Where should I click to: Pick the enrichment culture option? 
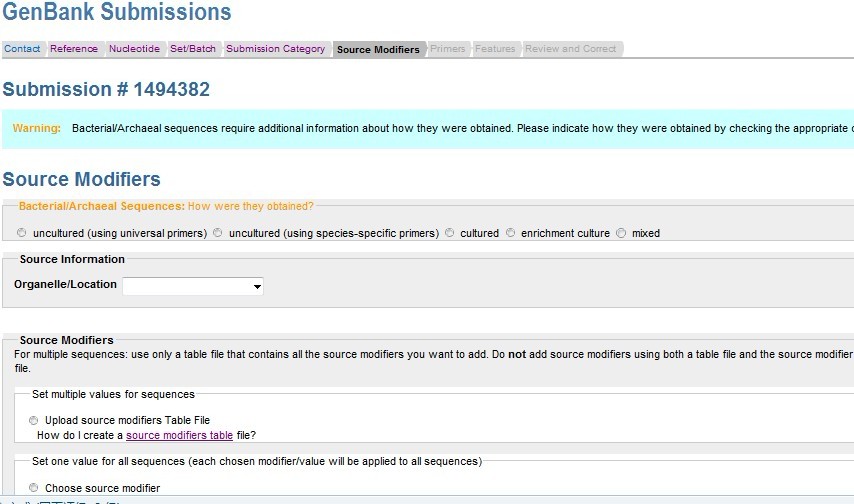[x=511, y=233]
